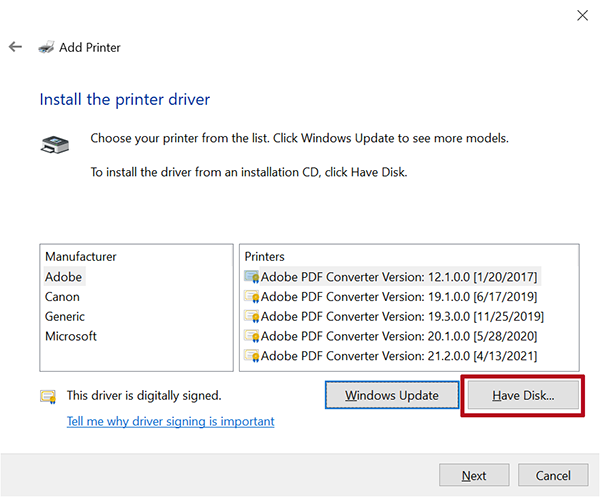
Task: Click the Printers column header
Action: pos(264,256)
